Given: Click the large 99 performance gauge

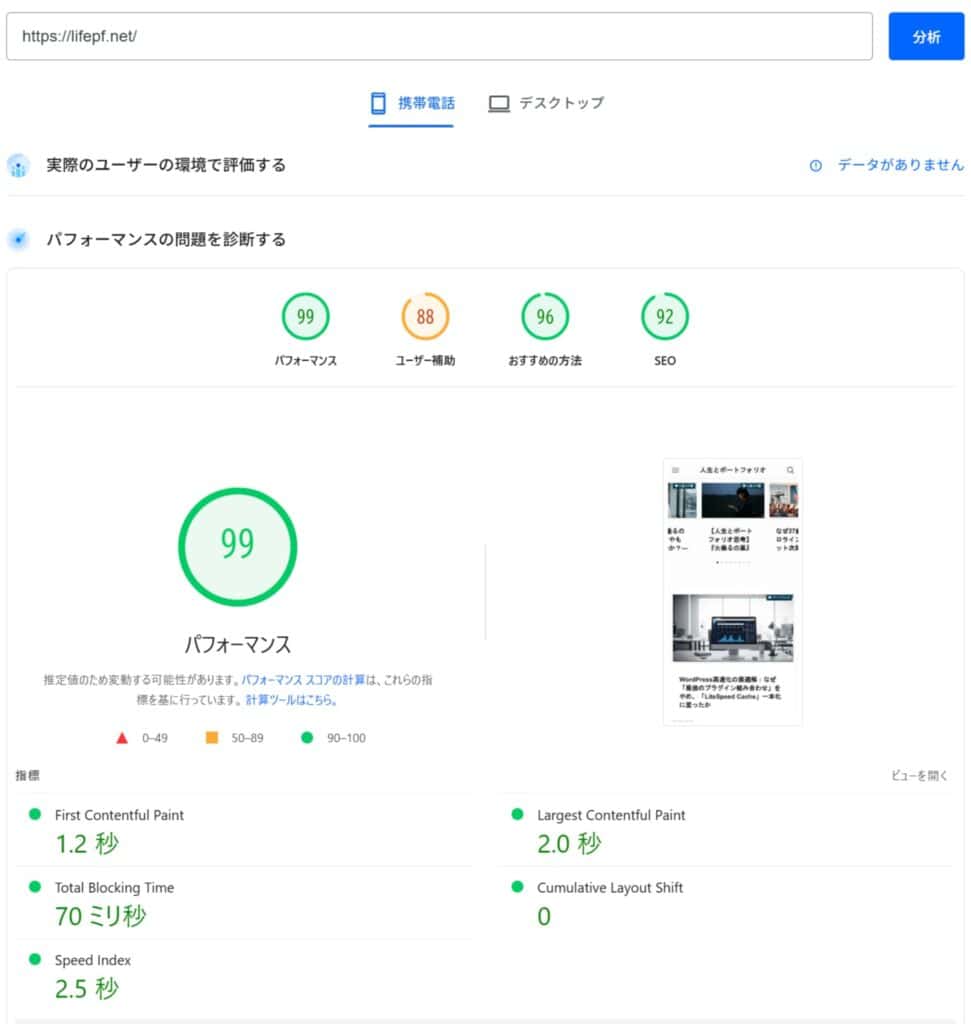Looking at the screenshot, I should [237, 546].
